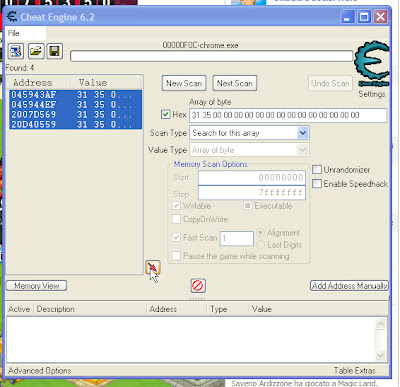400x387 pixels.
Task: Minimize the Cheat Engine window
Action: (x=347, y=17)
